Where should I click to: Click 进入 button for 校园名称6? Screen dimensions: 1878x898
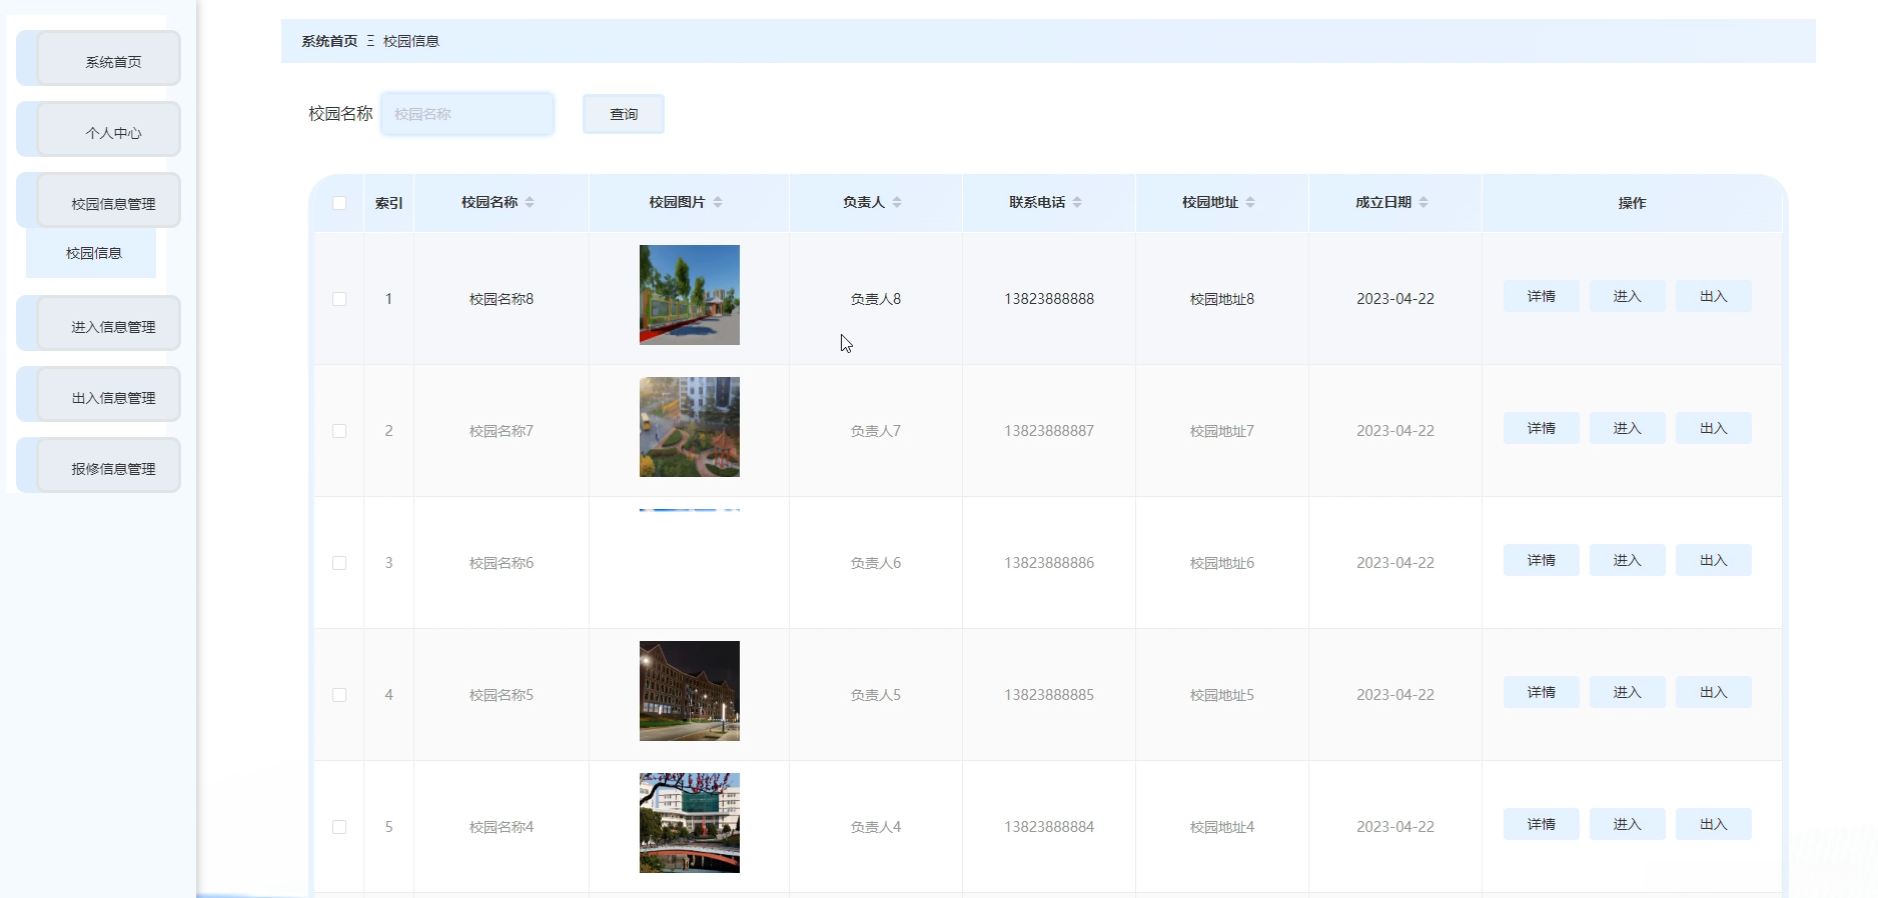click(1627, 560)
